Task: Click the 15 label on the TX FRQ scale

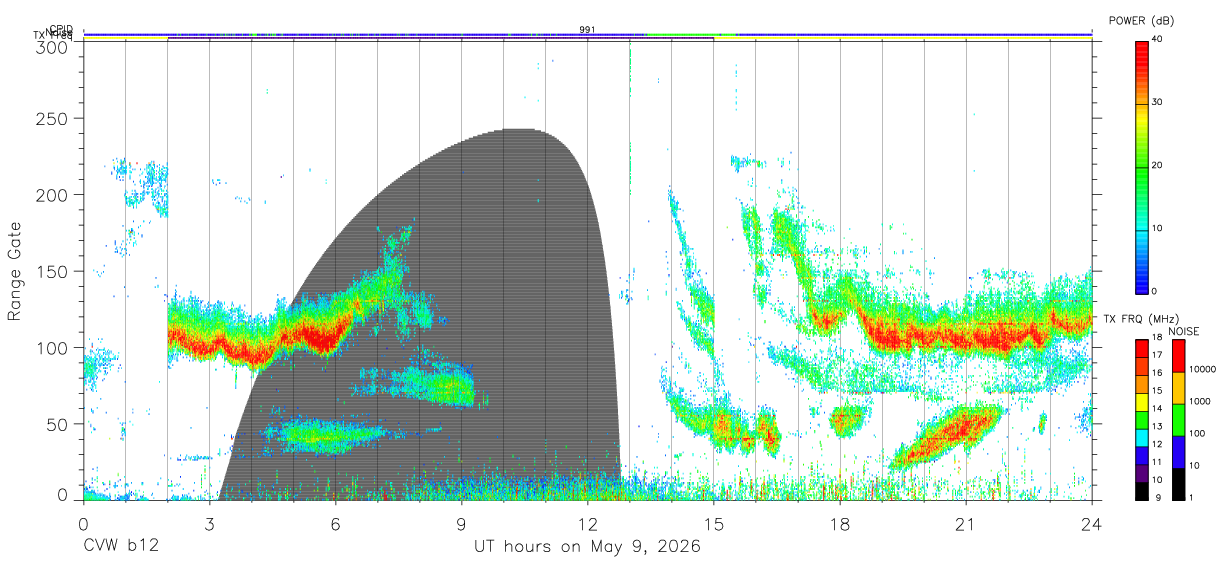Action: (x=1156, y=391)
